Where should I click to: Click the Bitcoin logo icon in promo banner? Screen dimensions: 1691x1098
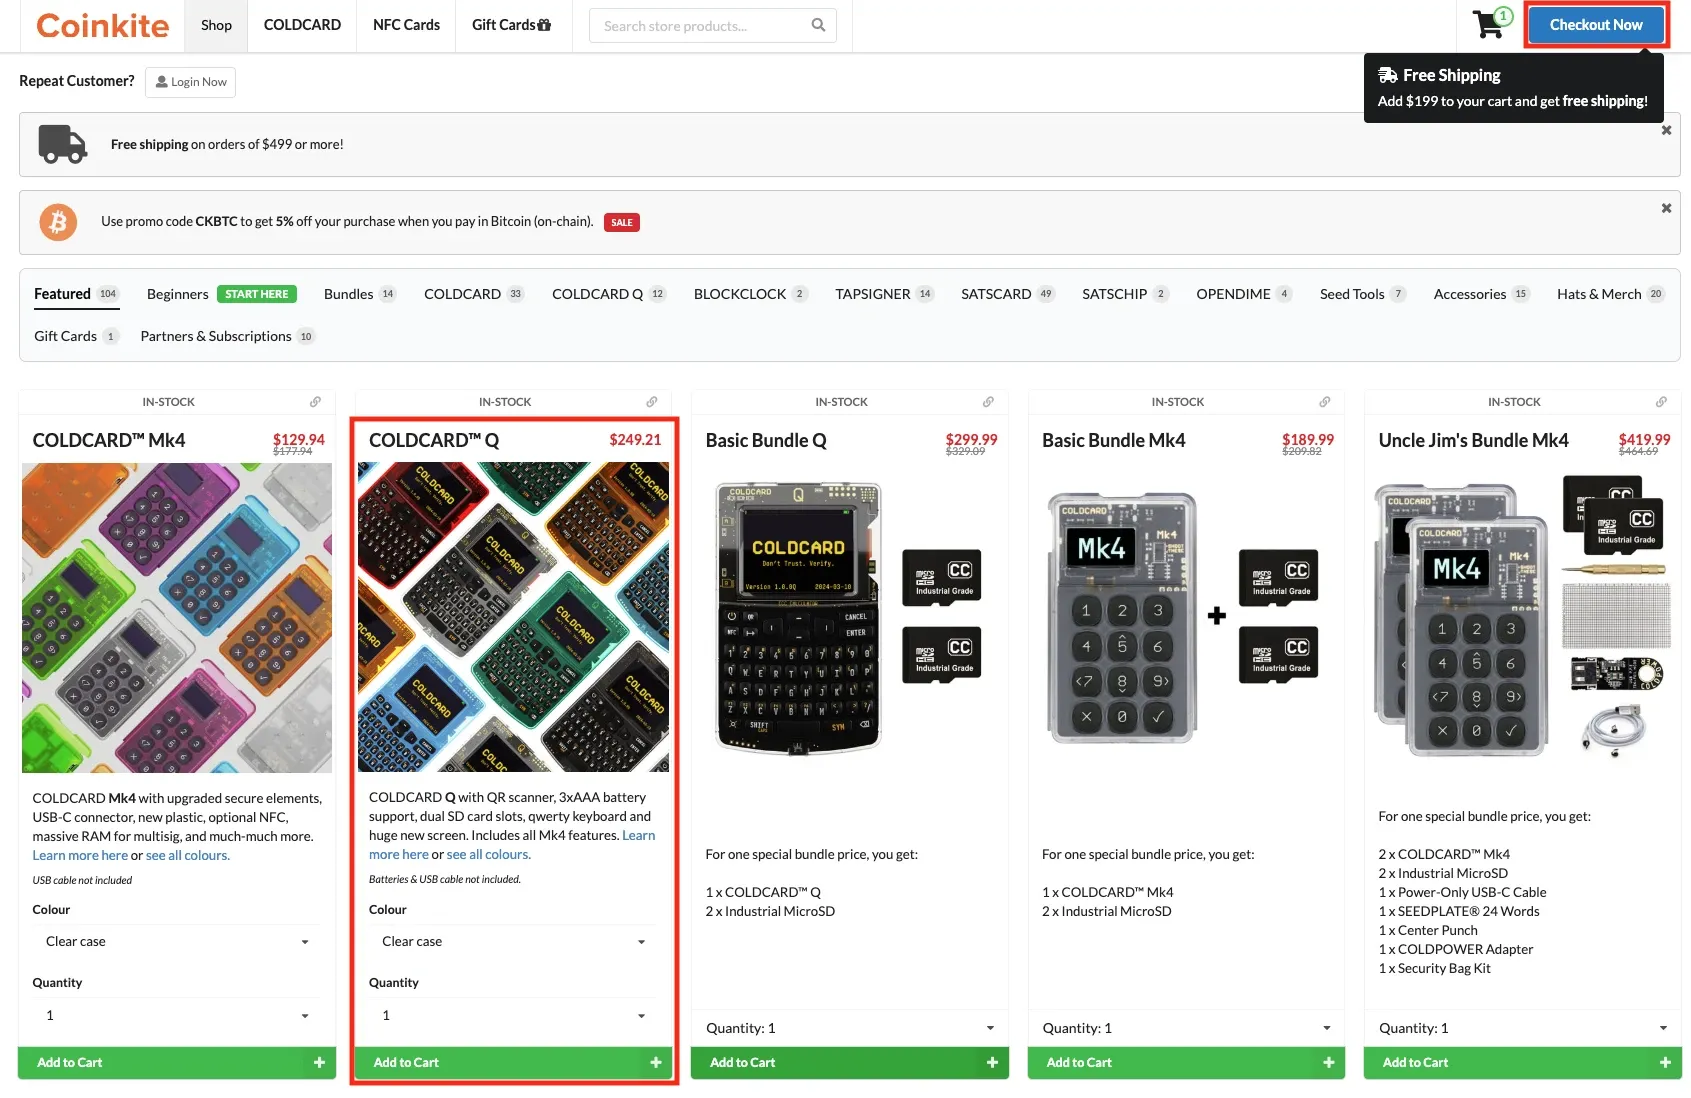coord(58,222)
